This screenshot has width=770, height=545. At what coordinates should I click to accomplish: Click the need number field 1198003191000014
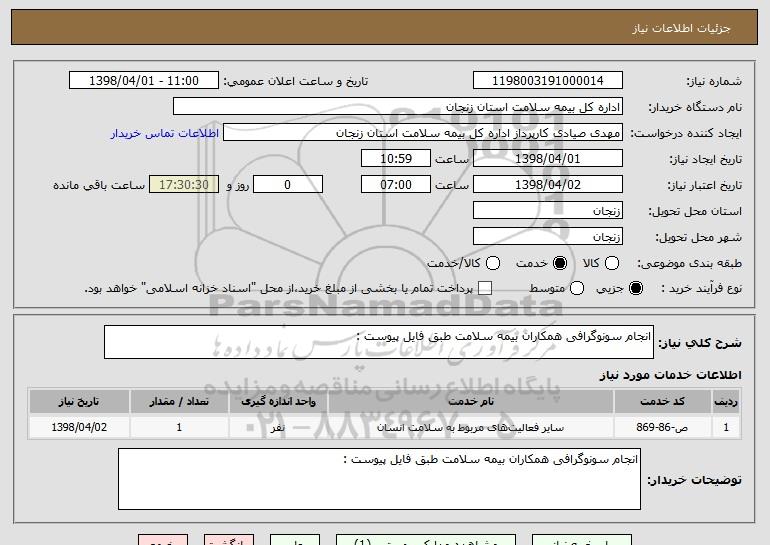[548, 81]
